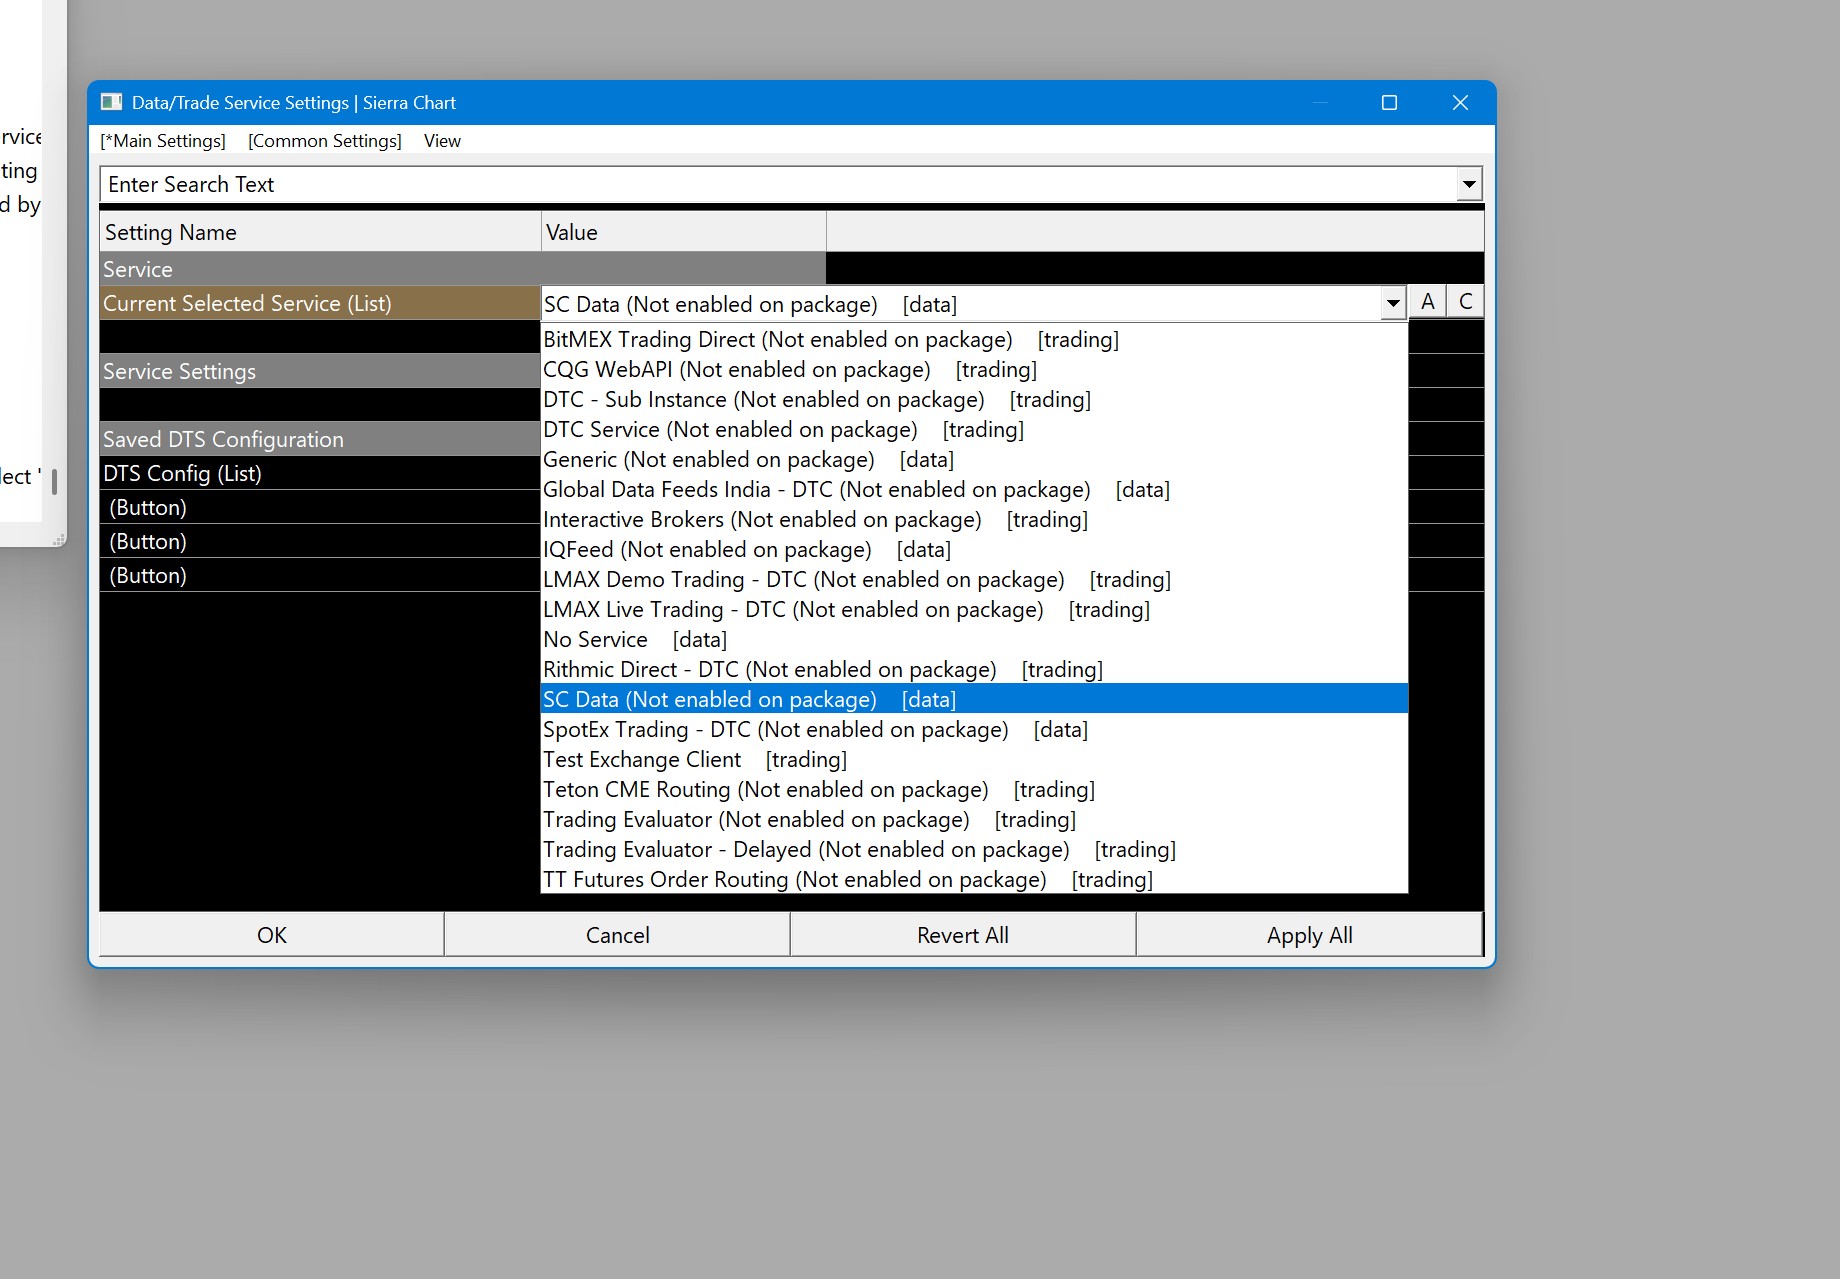
Task: Click the Enter Search Text field
Action: click(779, 184)
